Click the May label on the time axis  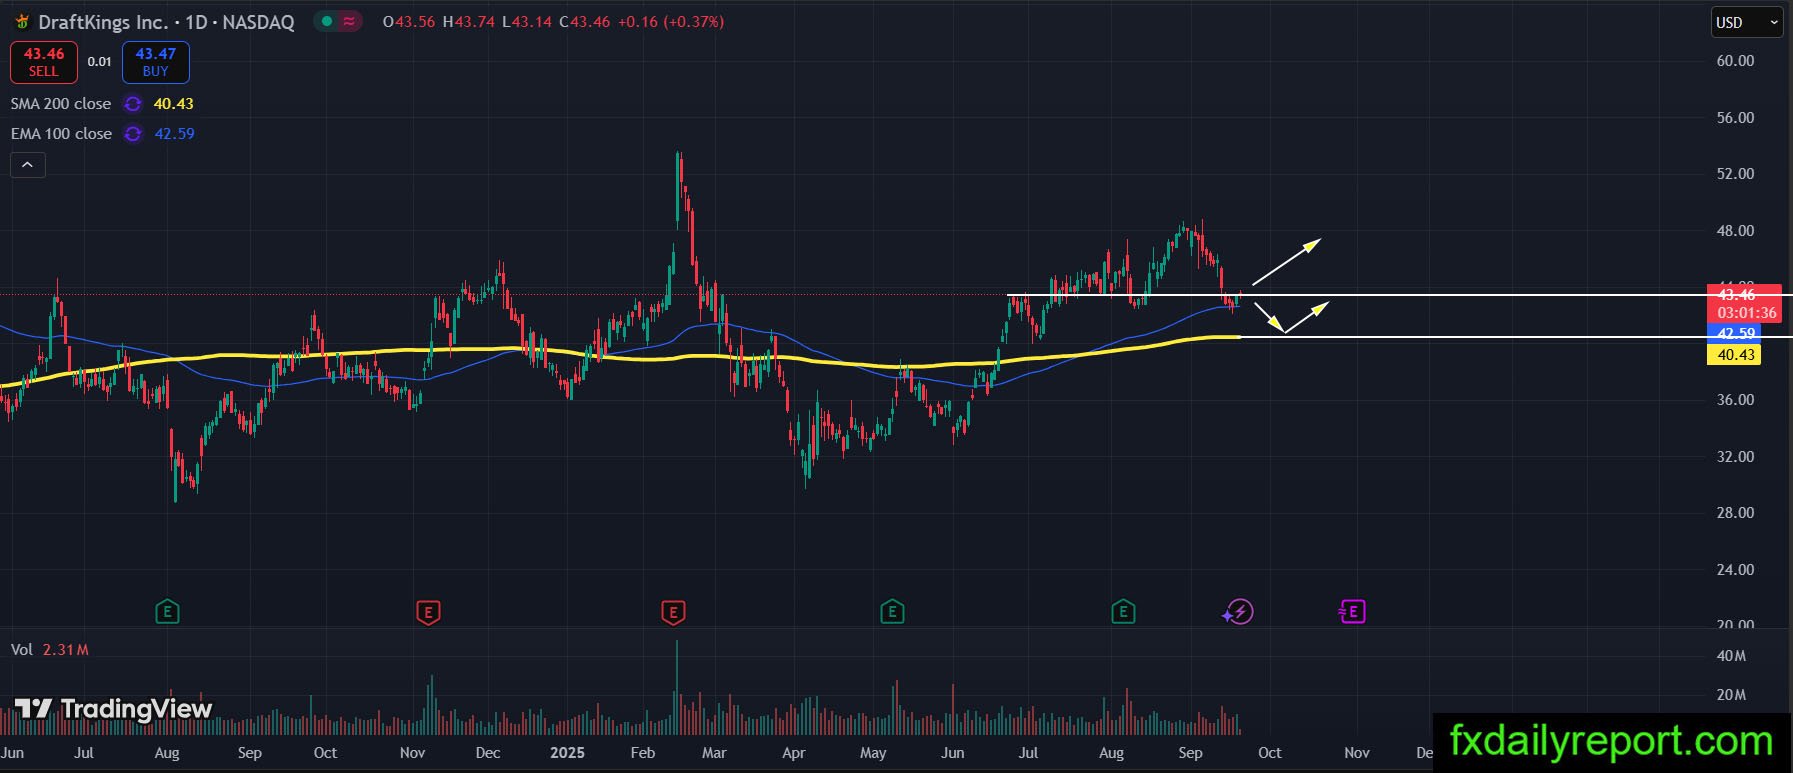pyautogui.click(x=873, y=753)
